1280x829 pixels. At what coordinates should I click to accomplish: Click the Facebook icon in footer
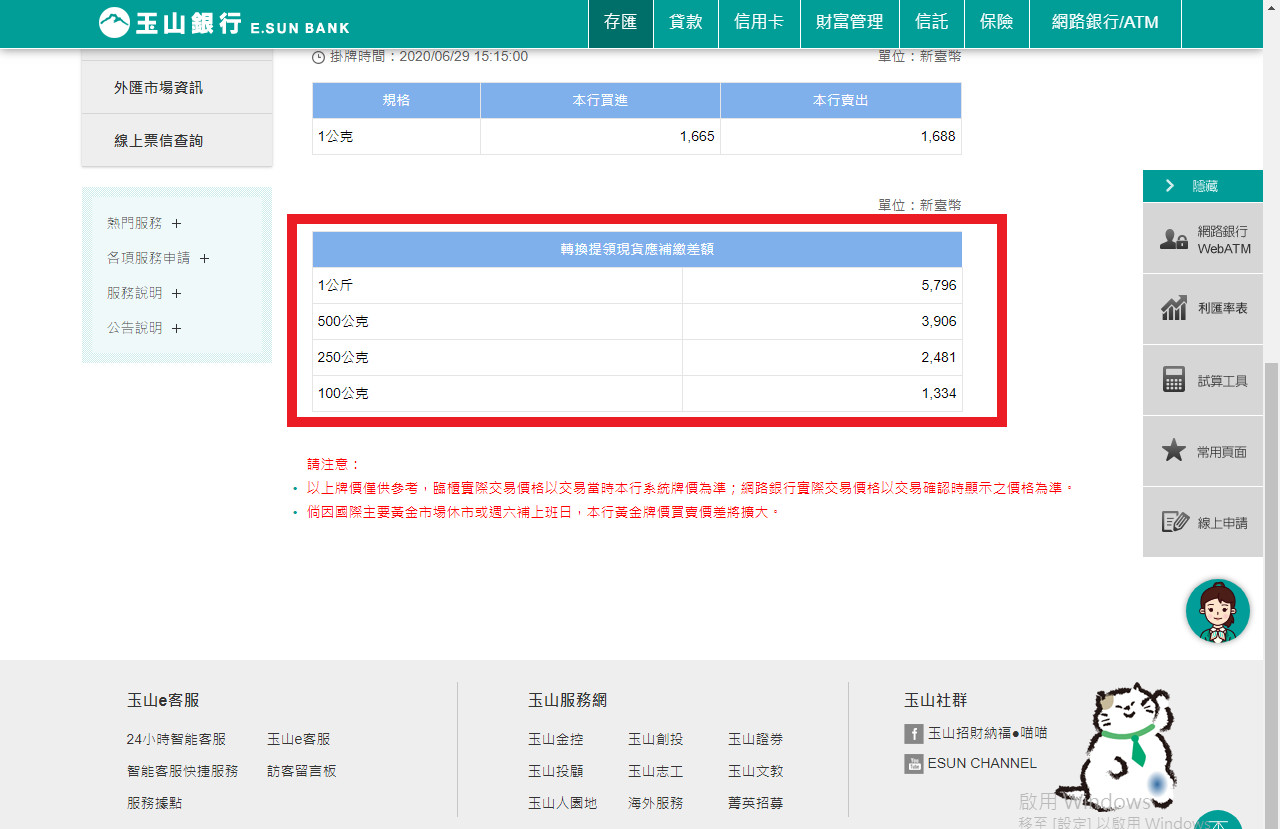point(913,734)
